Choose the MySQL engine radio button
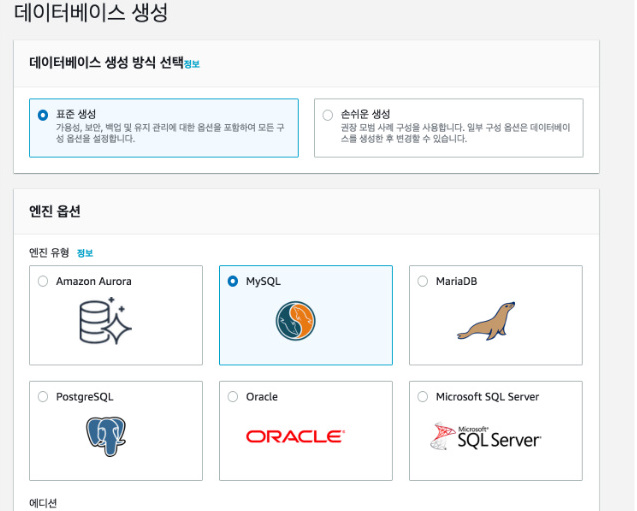The width and height of the screenshot is (637, 511). click(233, 281)
